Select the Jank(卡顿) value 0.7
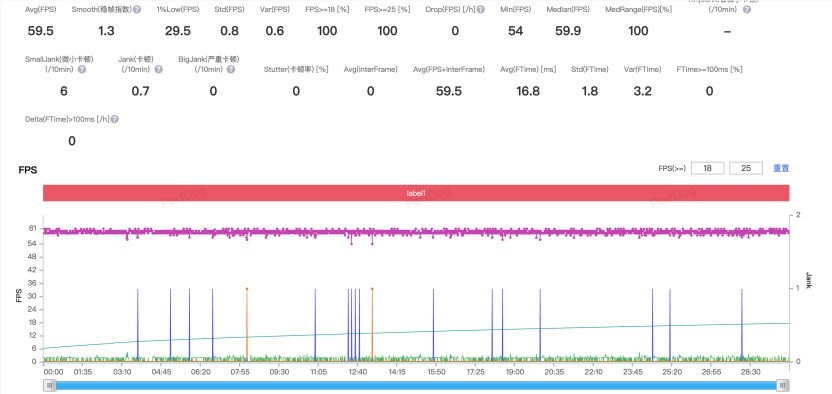 (140, 91)
